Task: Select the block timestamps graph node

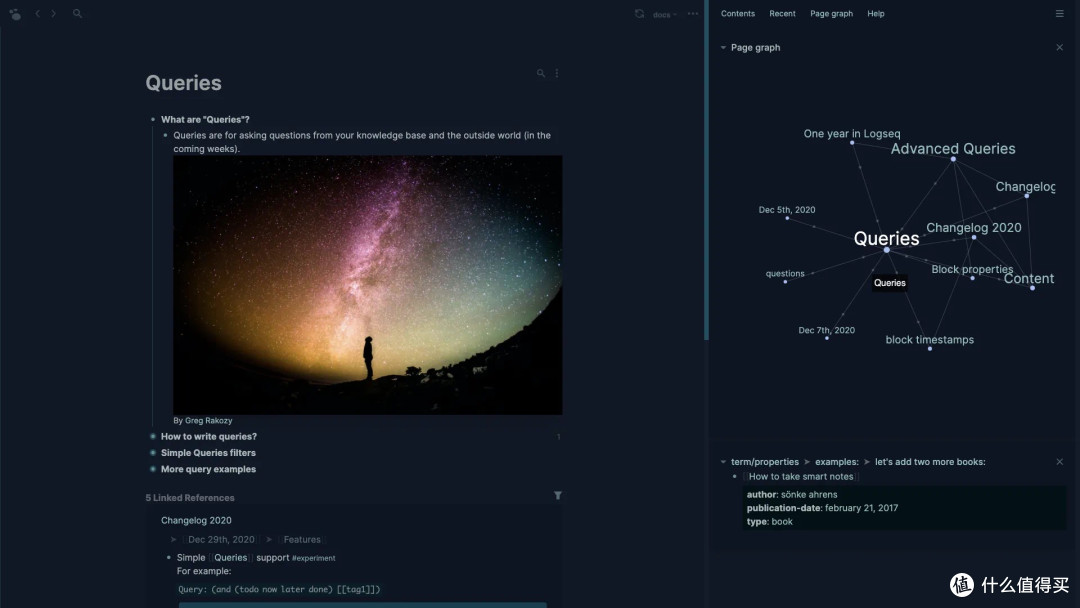Action: tap(930, 349)
